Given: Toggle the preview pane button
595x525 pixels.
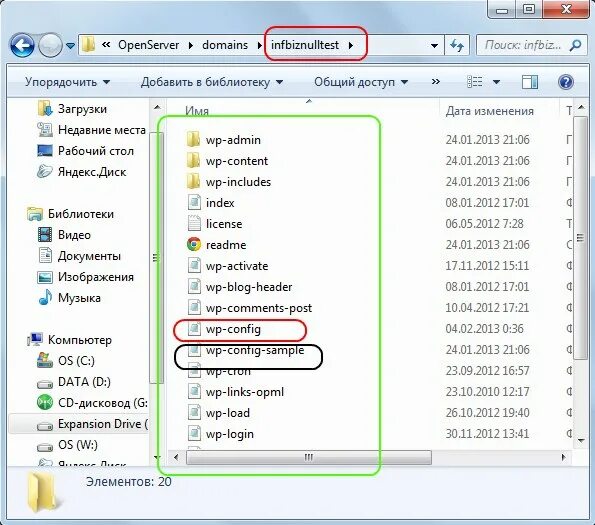Looking at the screenshot, I should click(530, 82).
